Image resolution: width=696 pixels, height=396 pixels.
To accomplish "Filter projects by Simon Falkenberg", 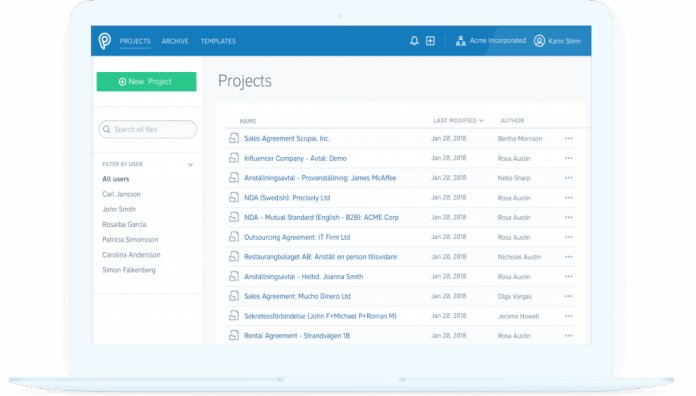I will pyautogui.click(x=129, y=270).
